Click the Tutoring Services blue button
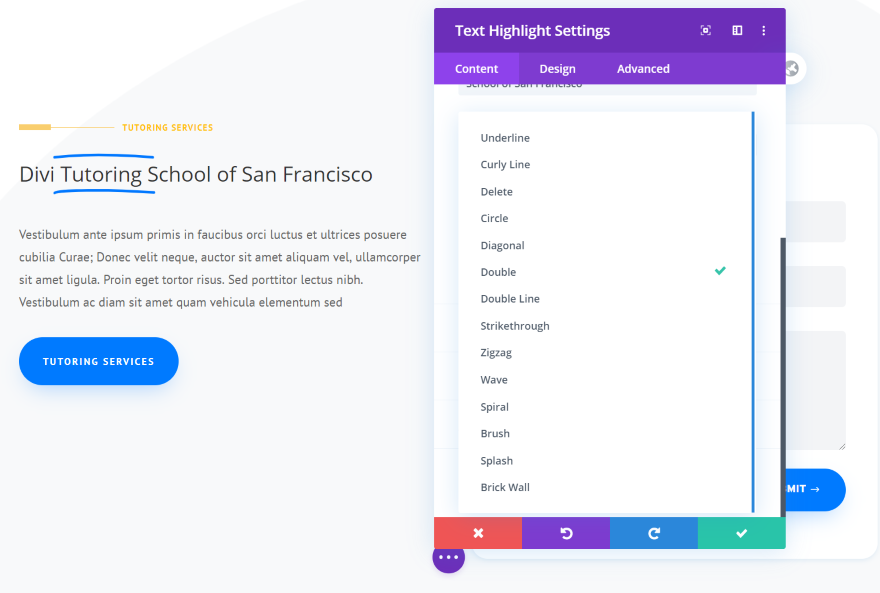880x593 pixels. click(99, 361)
